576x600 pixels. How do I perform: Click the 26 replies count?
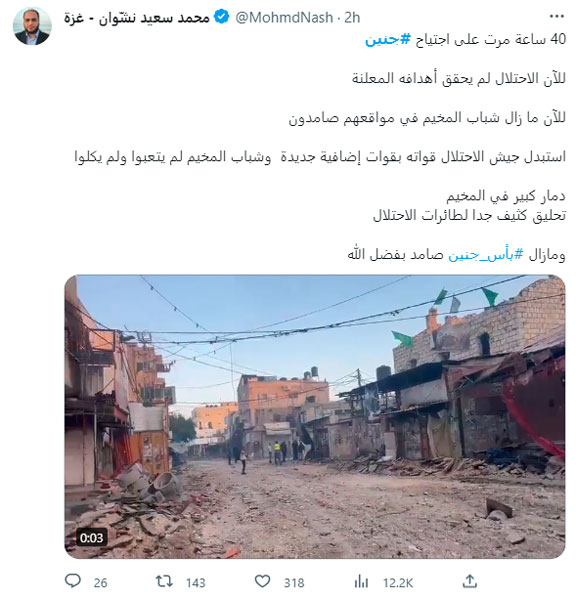click(100, 583)
